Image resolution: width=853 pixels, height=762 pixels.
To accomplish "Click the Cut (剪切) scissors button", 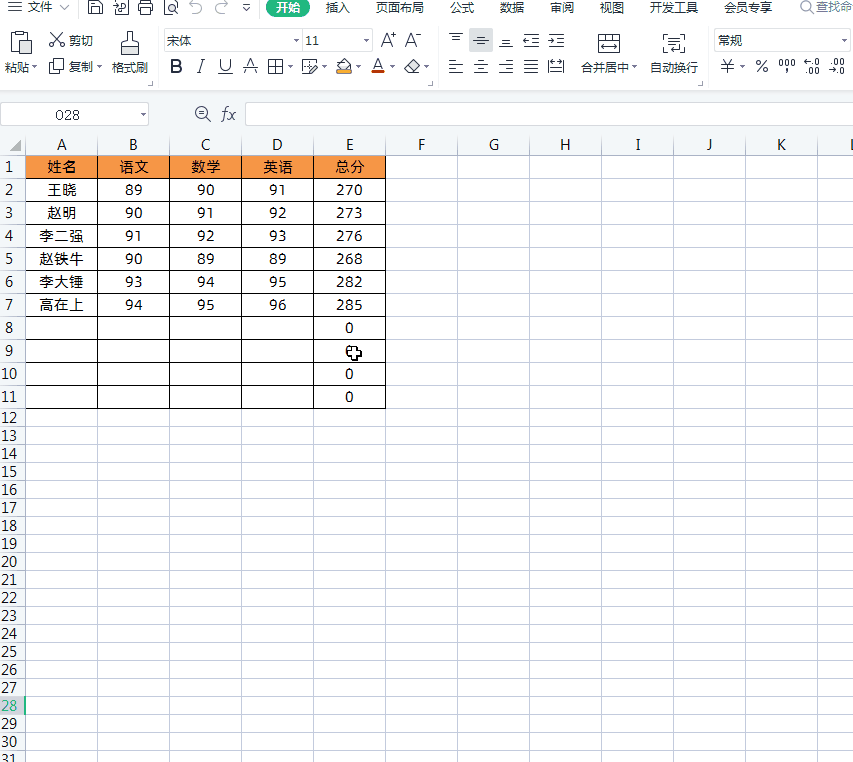I will click(x=71, y=40).
